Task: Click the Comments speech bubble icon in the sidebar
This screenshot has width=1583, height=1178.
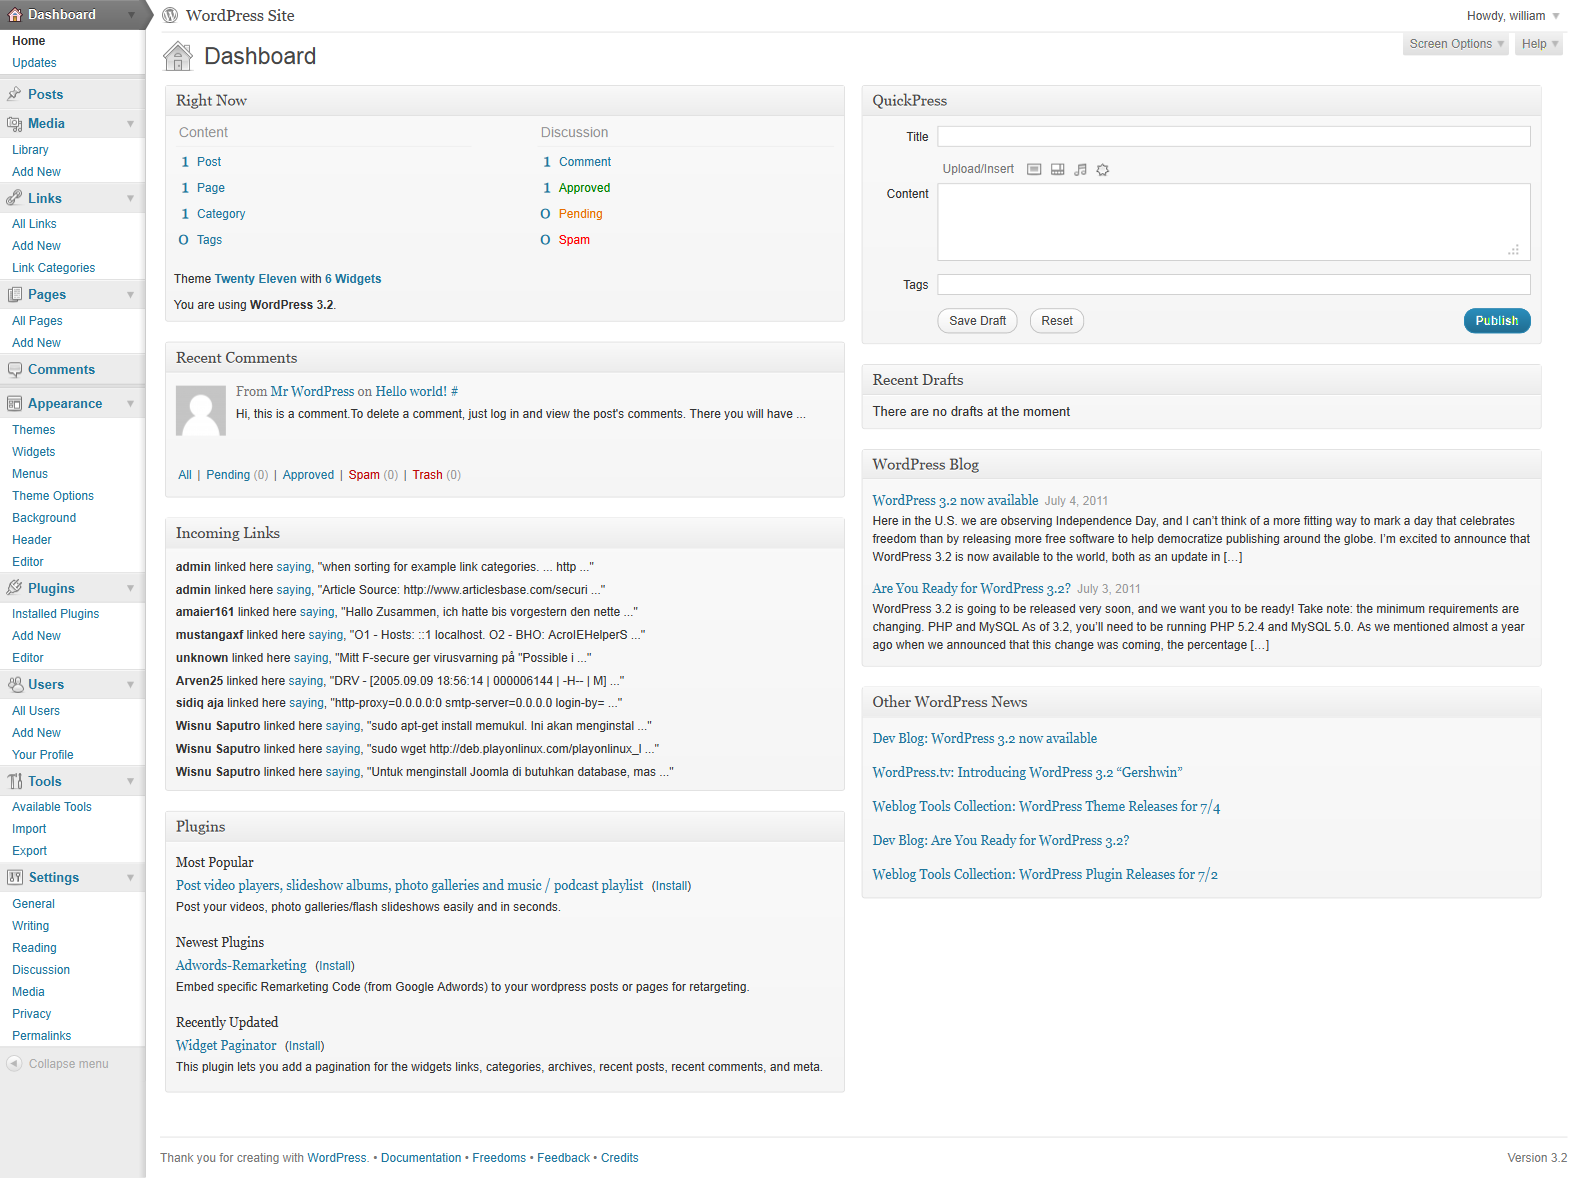Action: pos(14,370)
